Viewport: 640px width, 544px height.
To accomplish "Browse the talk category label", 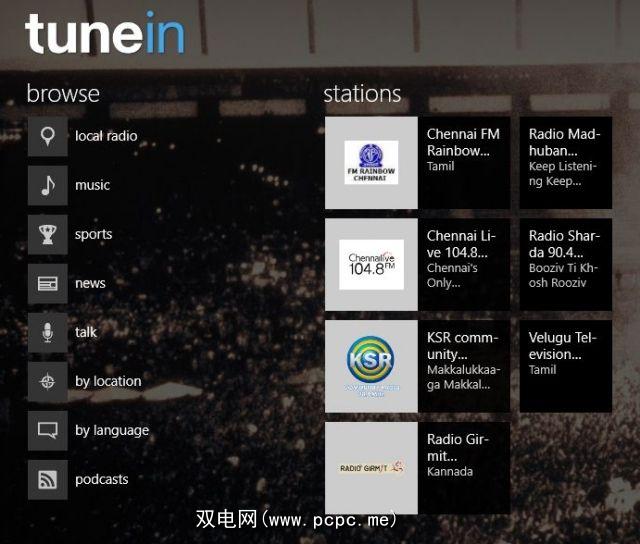I will pos(86,332).
